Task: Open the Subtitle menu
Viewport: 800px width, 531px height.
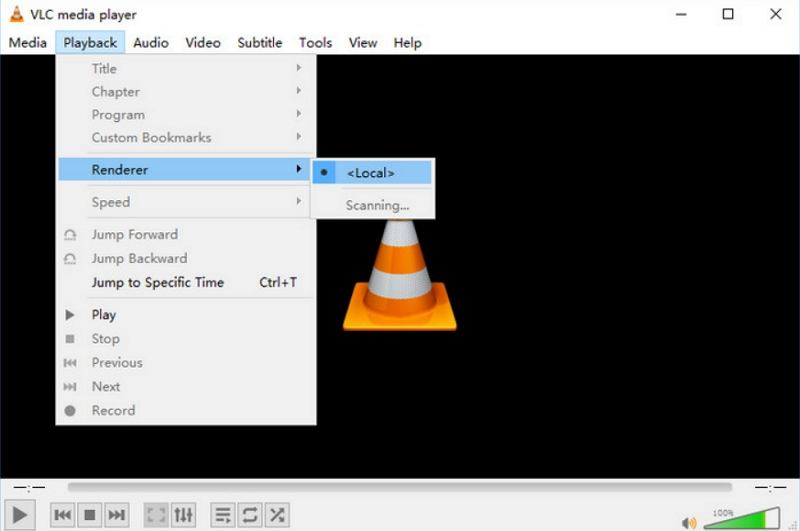Action: [260, 43]
